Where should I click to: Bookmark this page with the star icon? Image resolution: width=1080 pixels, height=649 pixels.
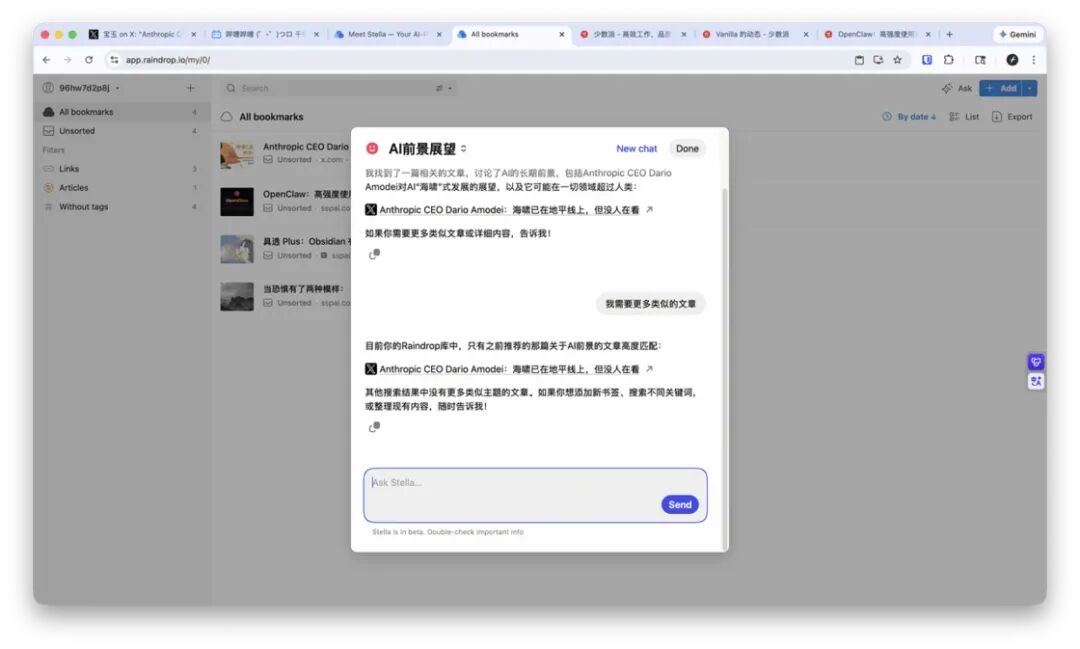pyautogui.click(x=897, y=60)
